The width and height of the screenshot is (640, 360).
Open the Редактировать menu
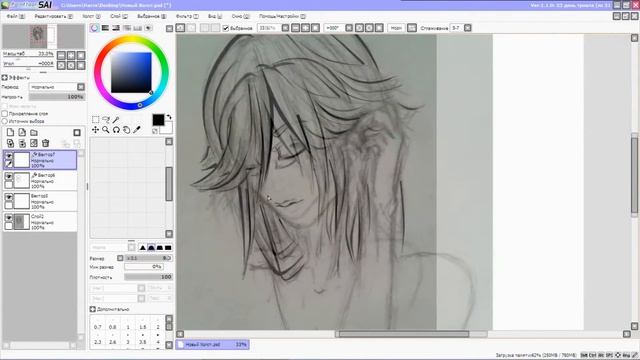coord(53,16)
